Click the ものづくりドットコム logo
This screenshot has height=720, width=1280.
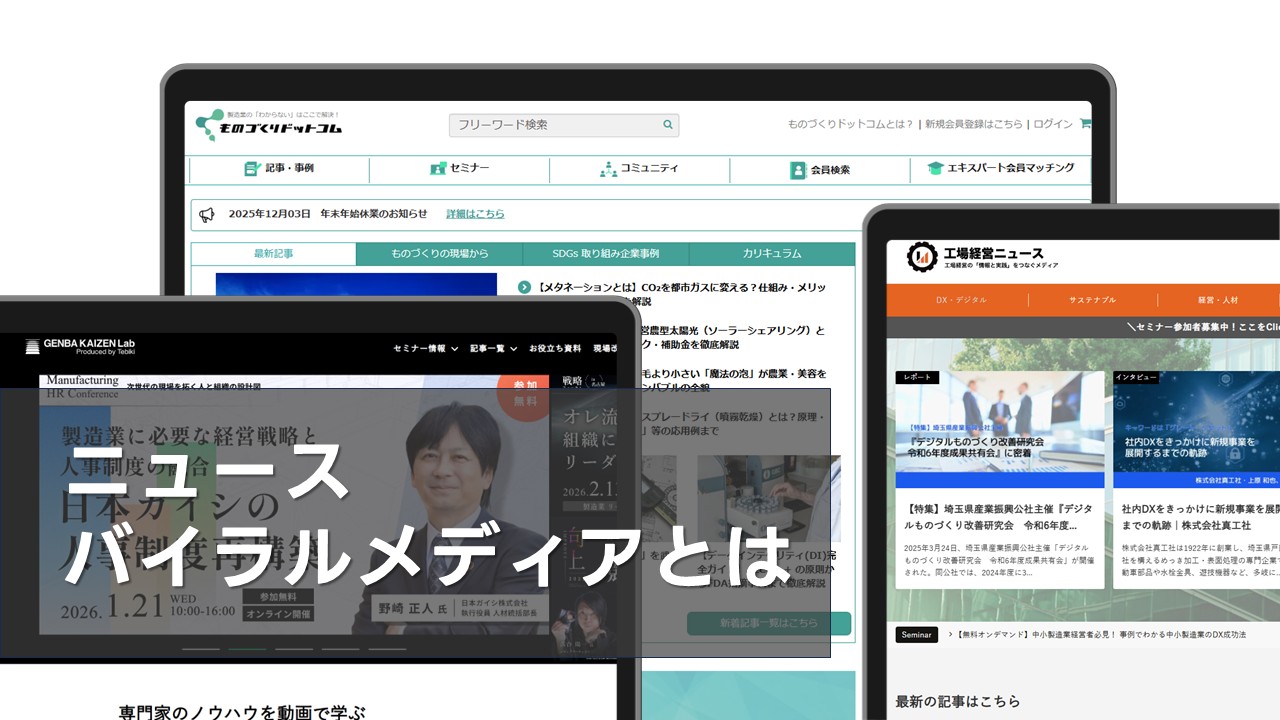269,124
